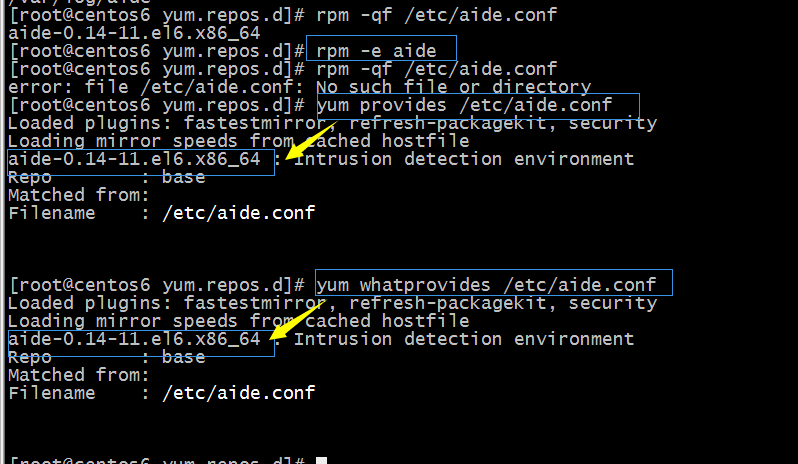The width and height of the screenshot is (798, 464).
Task: Click the second 'Loading mirror speeds' line
Action: [x=239, y=321]
